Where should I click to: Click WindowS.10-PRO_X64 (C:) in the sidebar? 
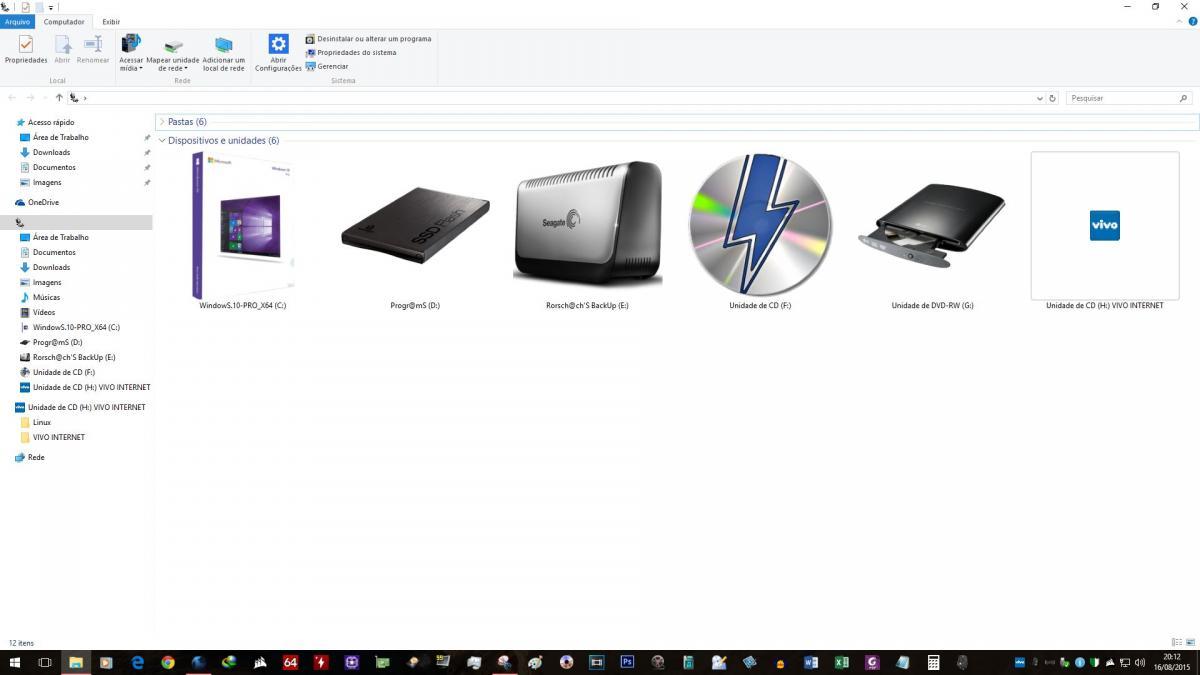click(x=76, y=327)
